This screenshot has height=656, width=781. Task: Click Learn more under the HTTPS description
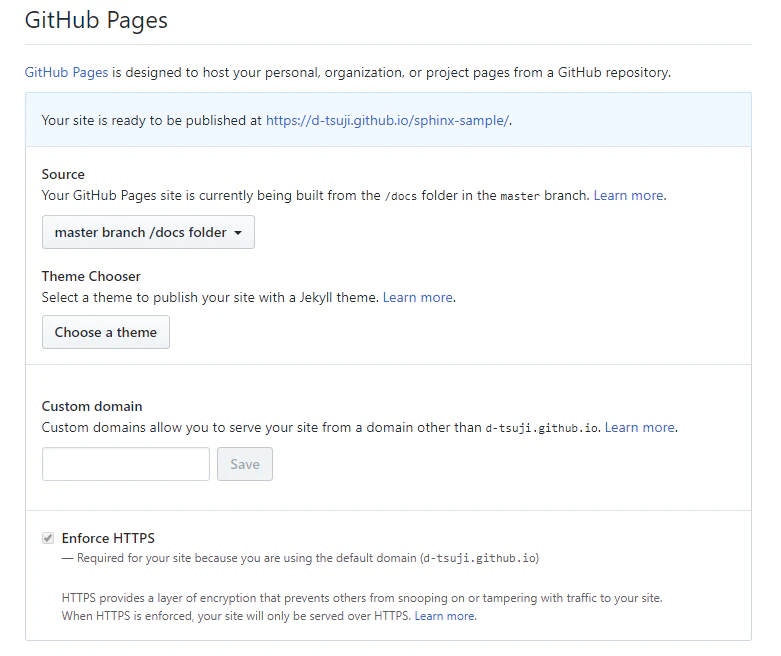445,616
